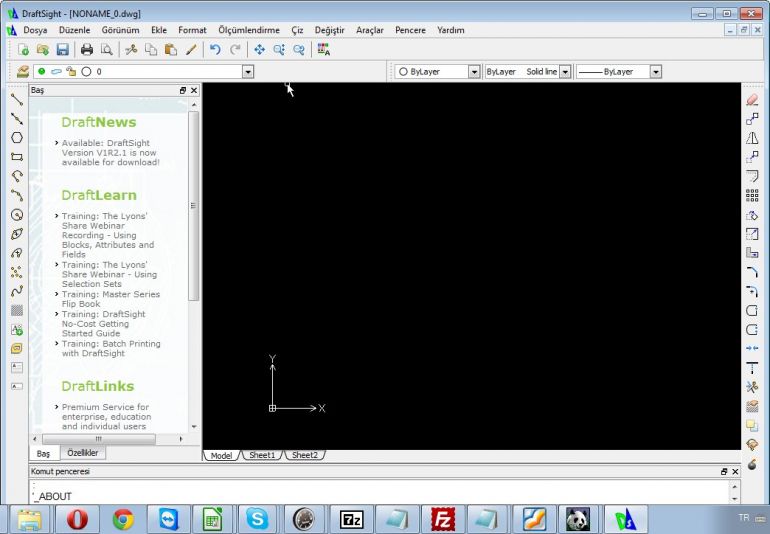The width and height of the screenshot is (770, 534).
Task: Open 7-Zip from the taskbar
Action: [x=351, y=519]
